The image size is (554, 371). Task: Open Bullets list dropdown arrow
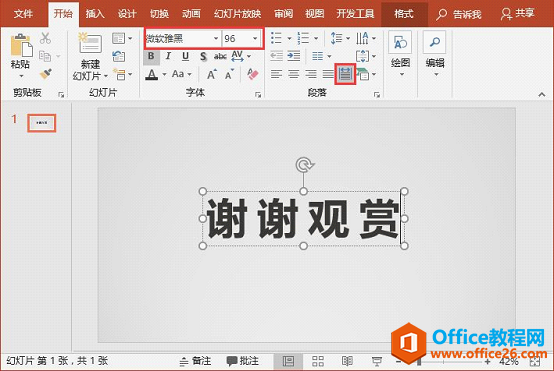(x=289, y=38)
